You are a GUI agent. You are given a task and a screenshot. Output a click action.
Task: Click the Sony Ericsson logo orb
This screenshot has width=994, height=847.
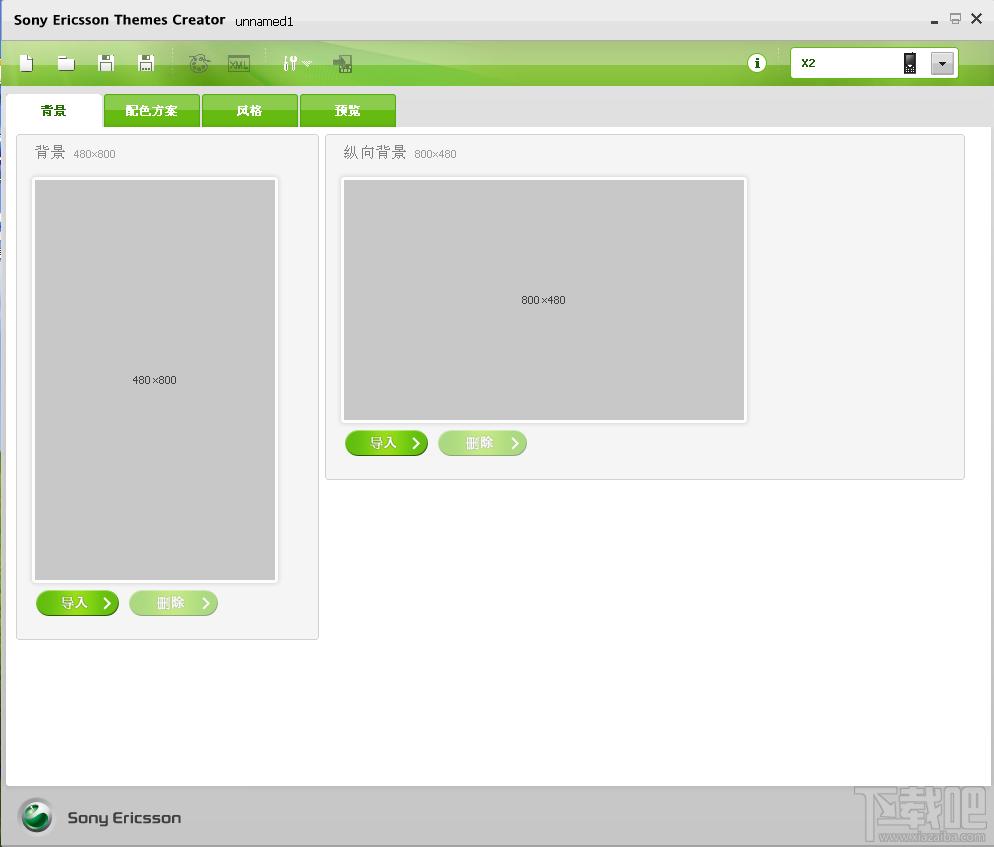point(36,816)
